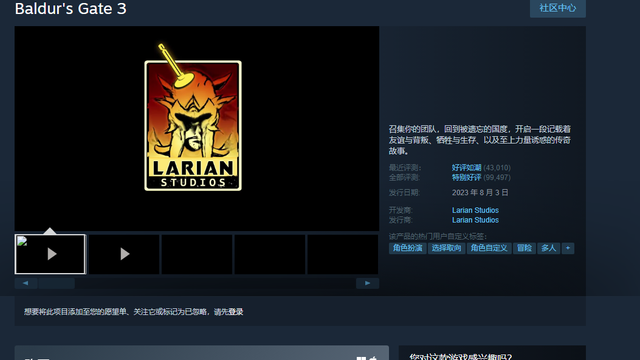Open the 好评如潮 recent reviews link

pyautogui.click(x=467, y=168)
